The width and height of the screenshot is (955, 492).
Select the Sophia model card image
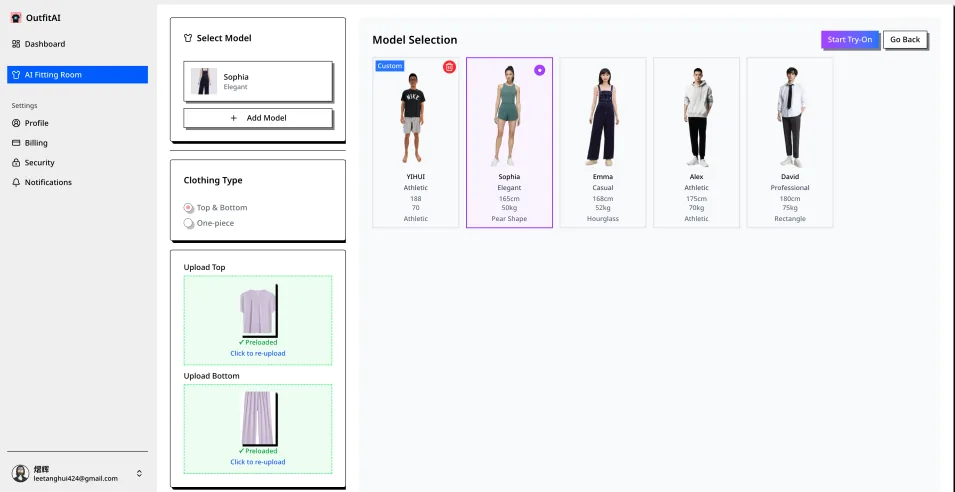pyautogui.click(x=509, y=116)
